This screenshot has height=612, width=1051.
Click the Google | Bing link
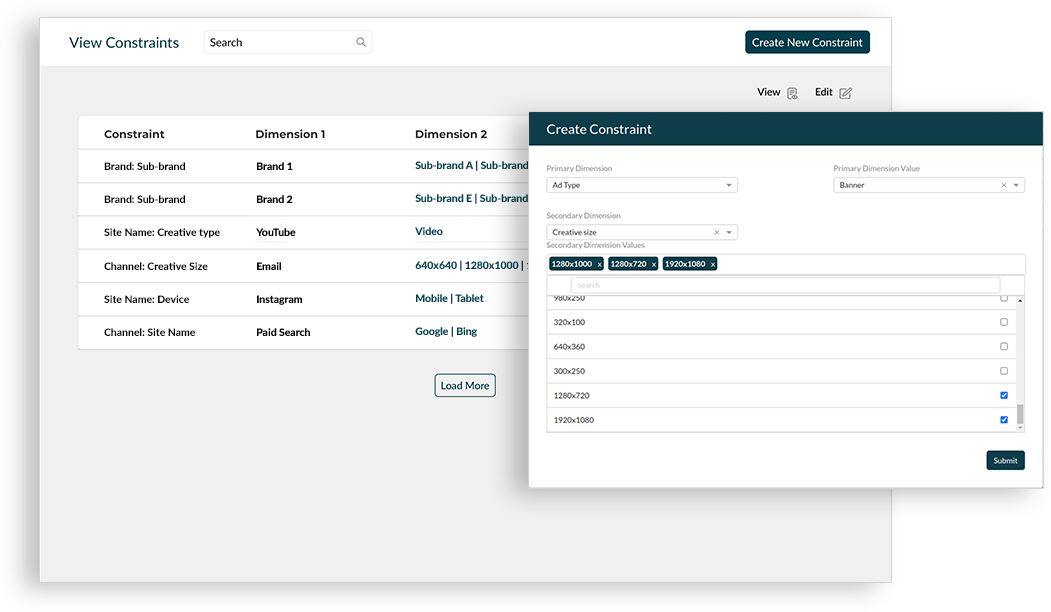(x=446, y=331)
